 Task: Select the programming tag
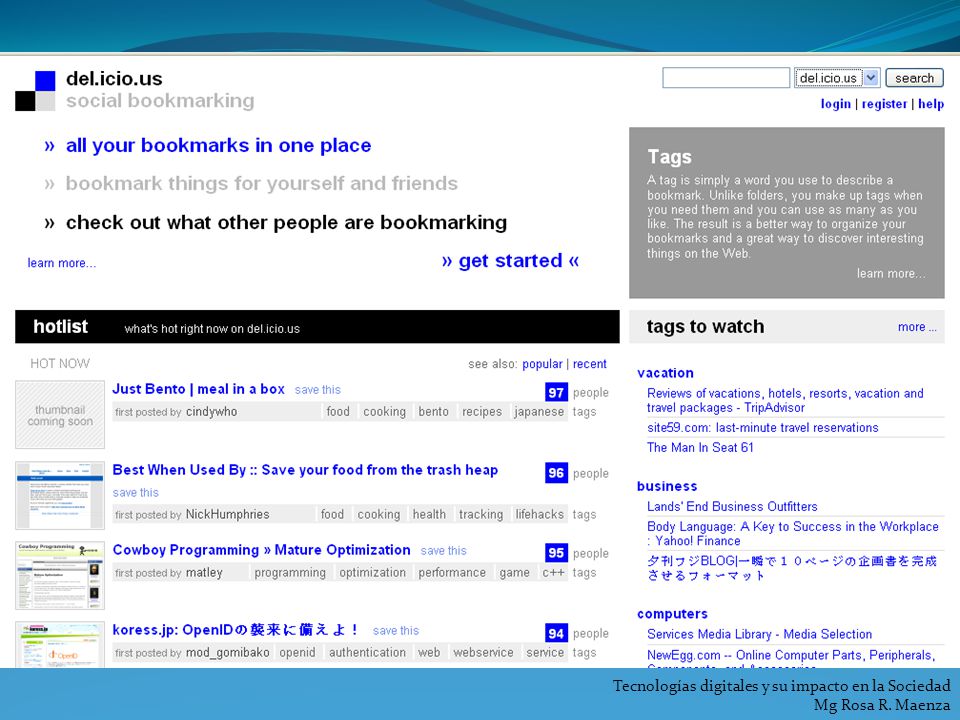[290, 572]
